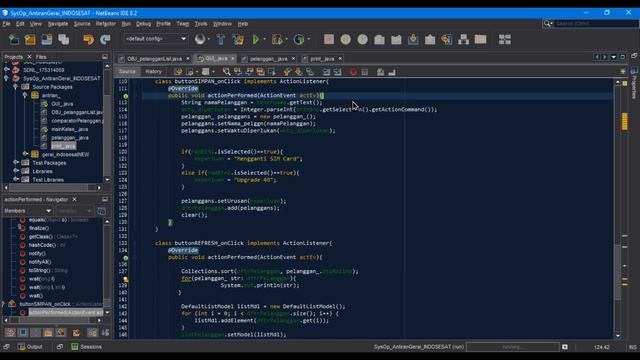The width and height of the screenshot is (640, 360).
Task: Click the Redo arrow icon
Action: [x=105, y=39]
